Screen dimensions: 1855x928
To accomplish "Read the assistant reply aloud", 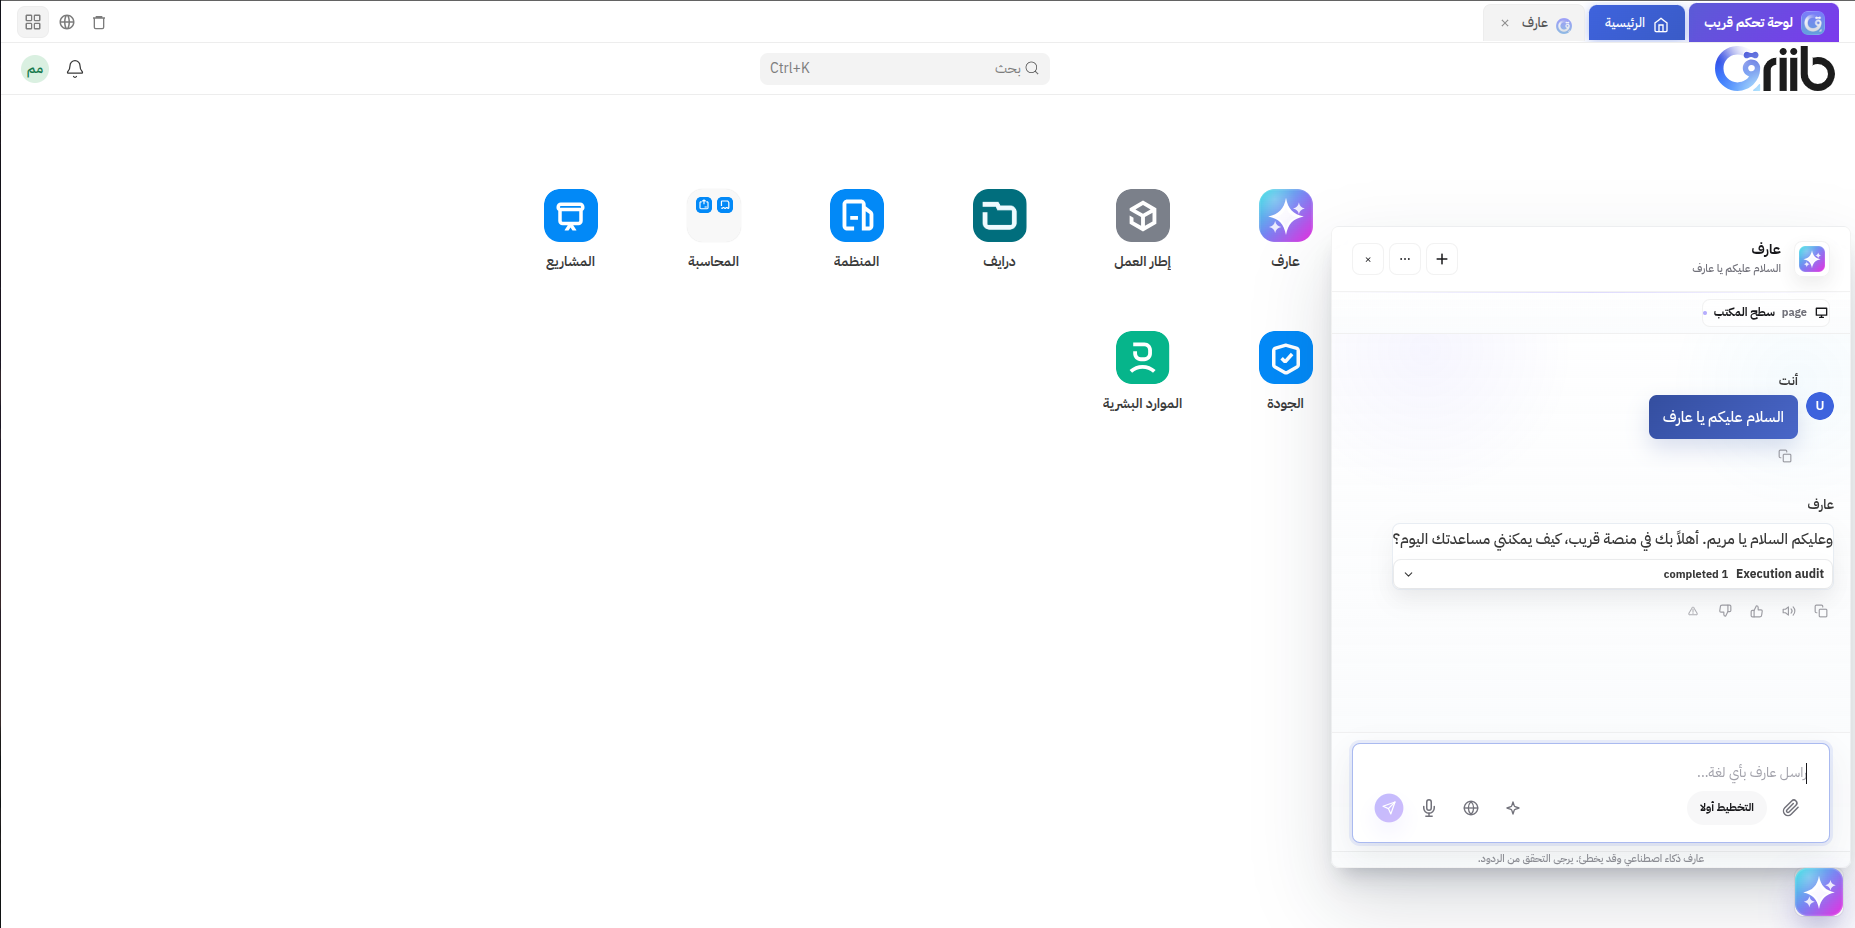I will (x=1789, y=611).
